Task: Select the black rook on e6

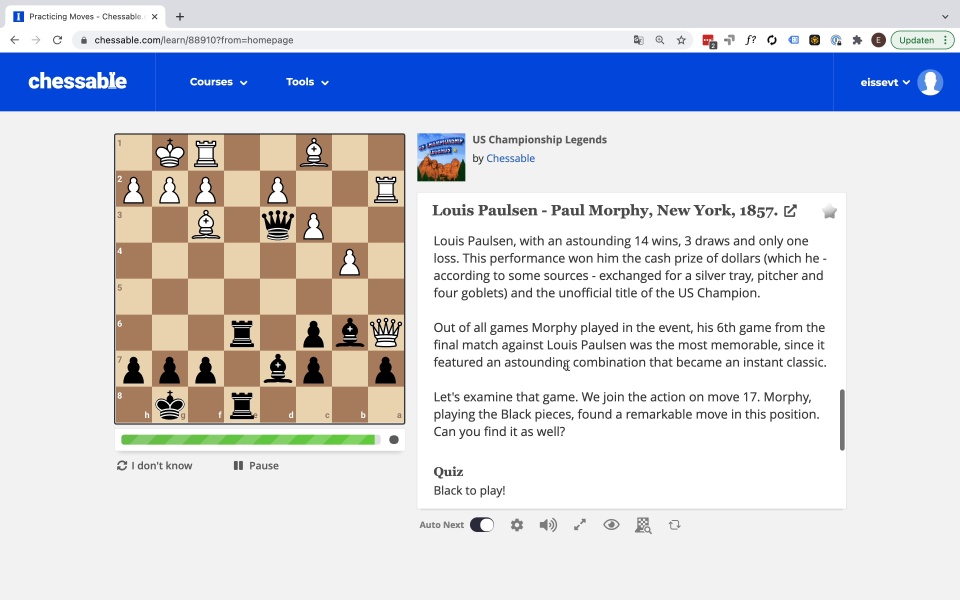Action: (x=242, y=332)
